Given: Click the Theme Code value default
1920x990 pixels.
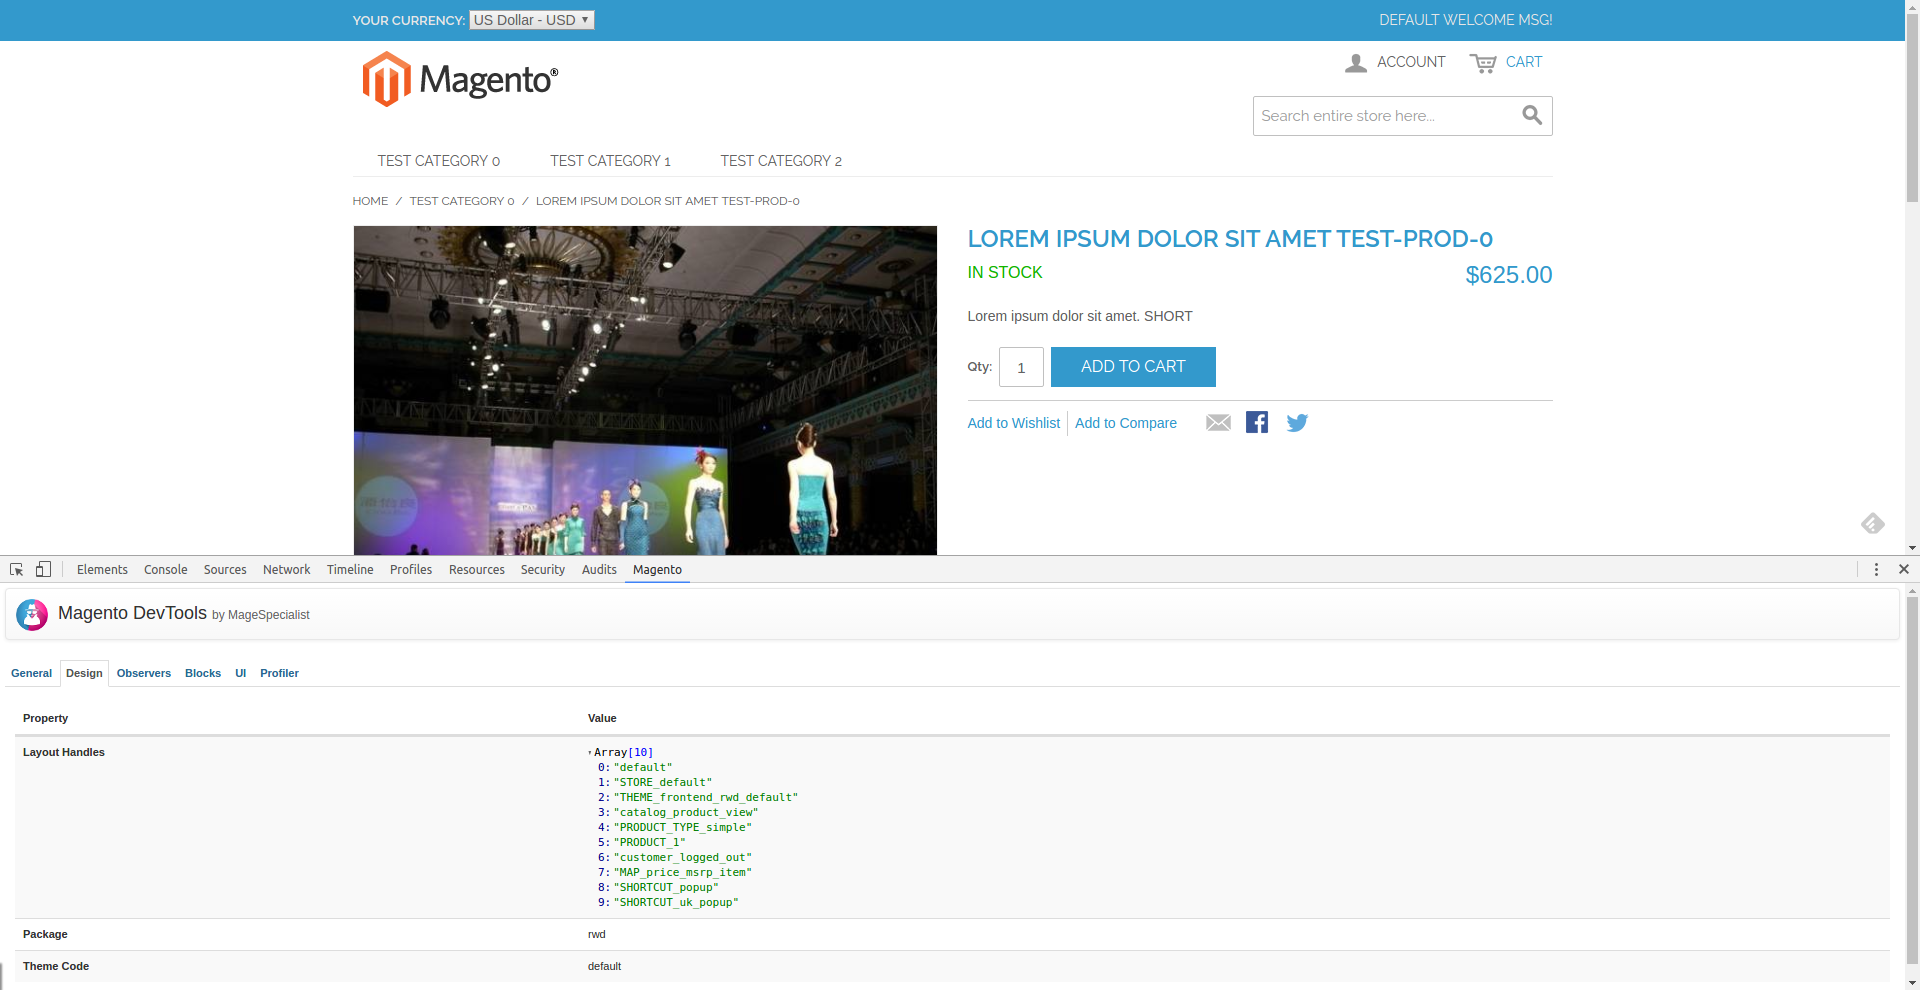Looking at the screenshot, I should (604, 966).
